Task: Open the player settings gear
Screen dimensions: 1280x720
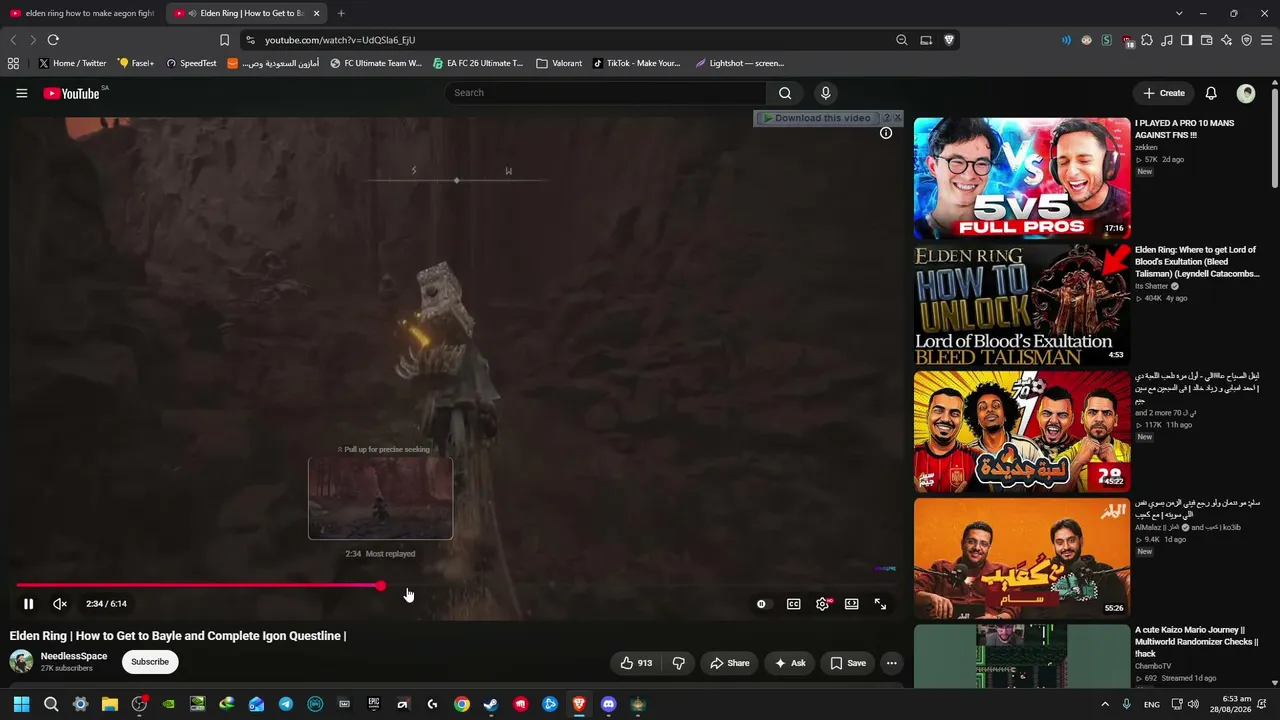Action: point(823,604)
